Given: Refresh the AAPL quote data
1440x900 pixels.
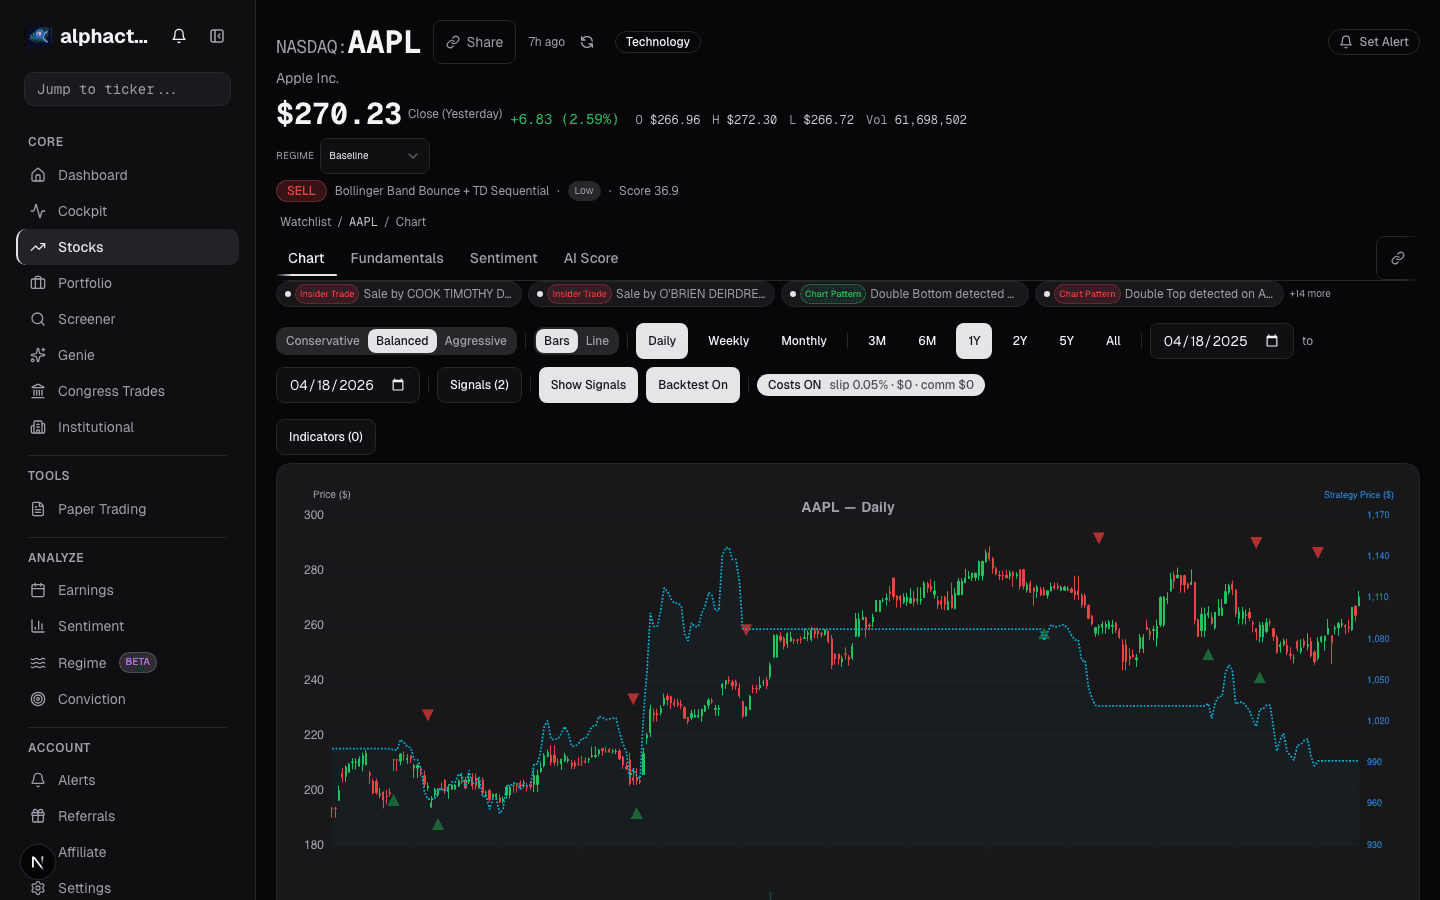Looking at the screenshot, I should pyautogui.click(x=587, y=42).
